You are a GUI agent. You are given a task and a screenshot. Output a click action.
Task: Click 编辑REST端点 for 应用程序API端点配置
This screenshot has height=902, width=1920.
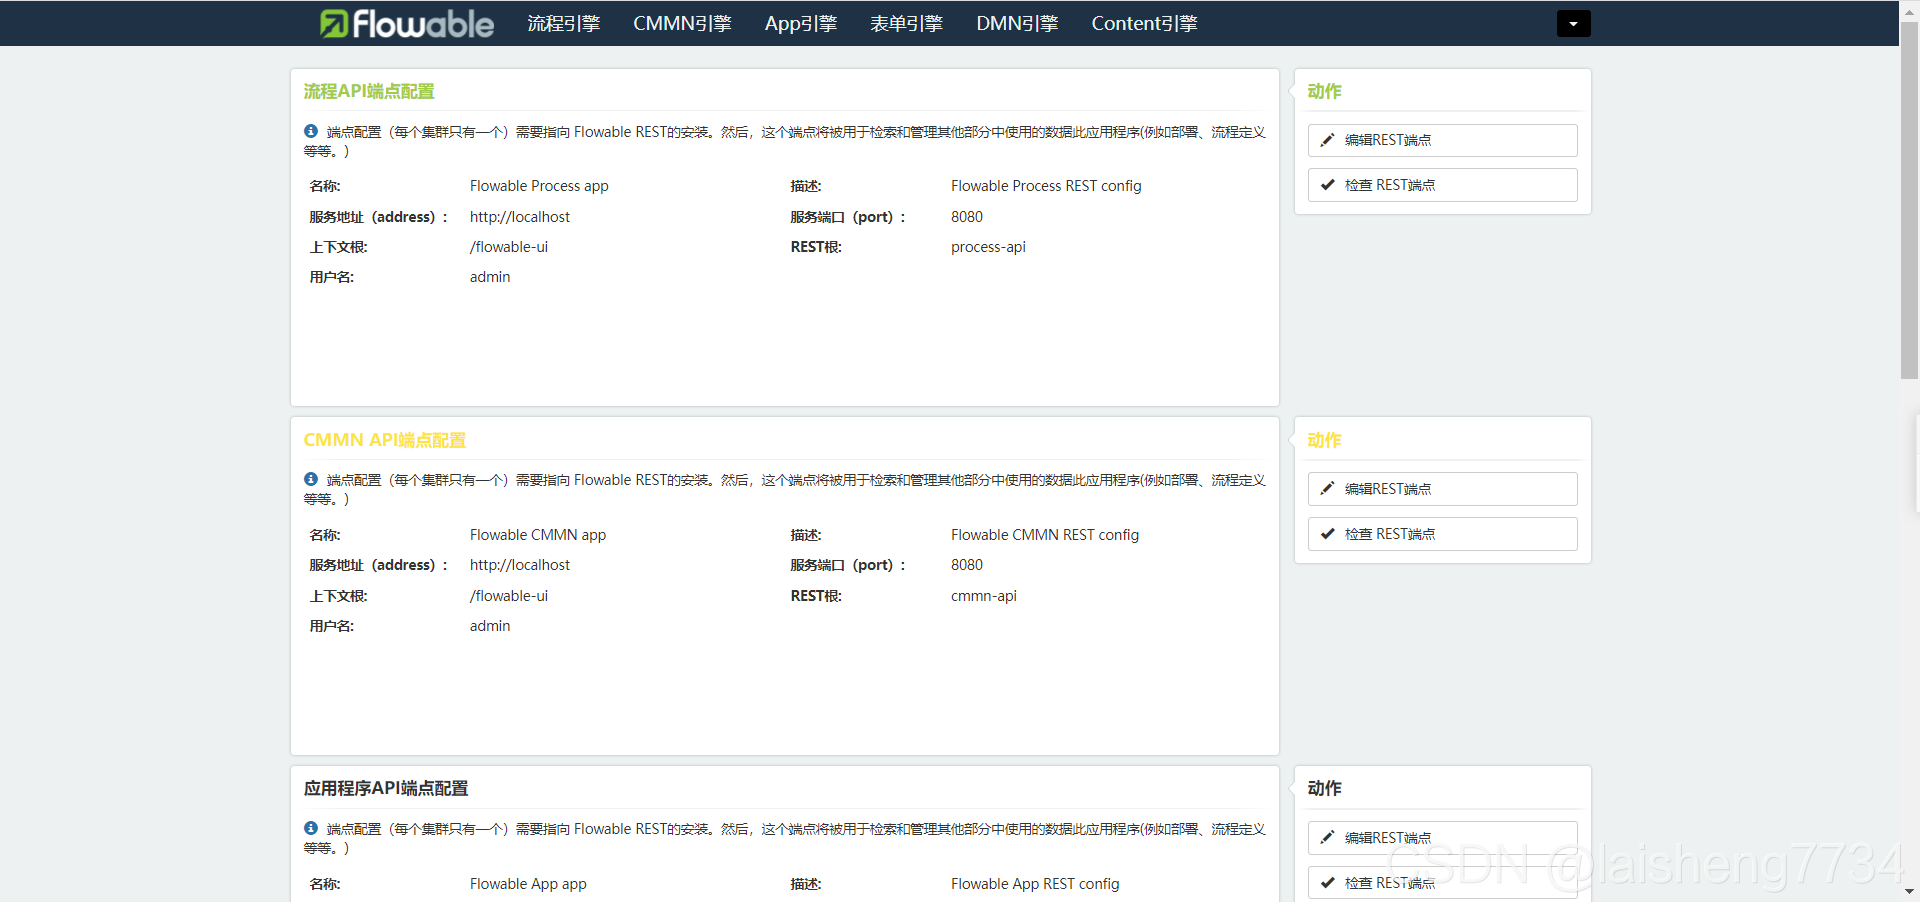(1442, 838)
